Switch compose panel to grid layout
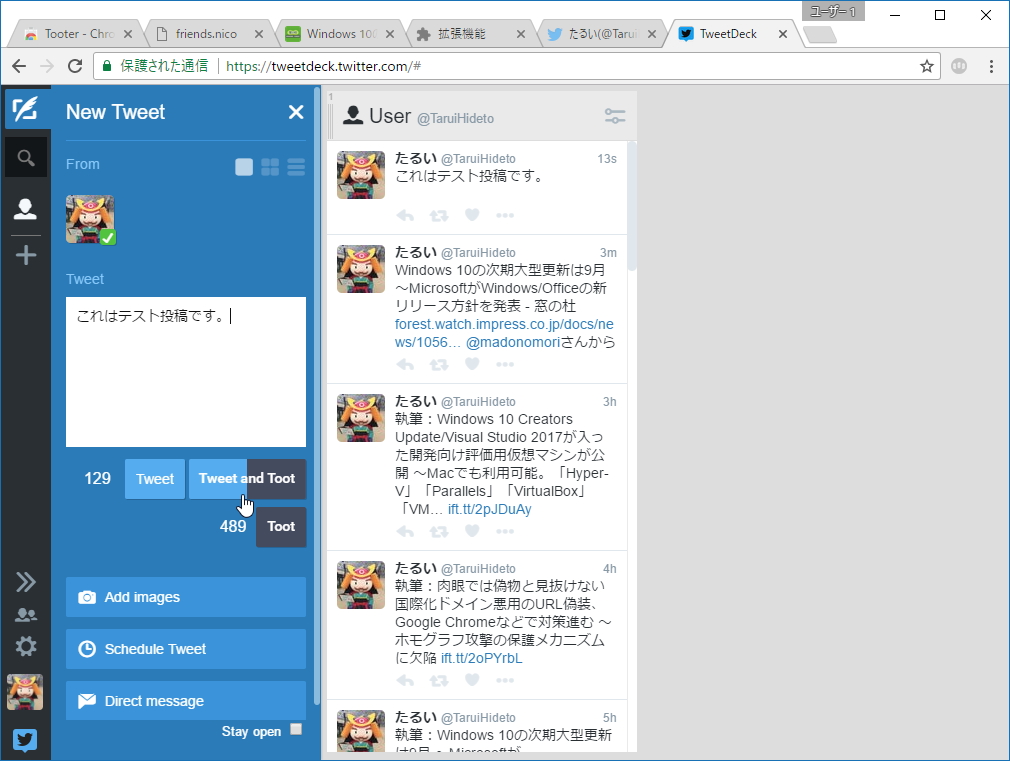Viewport: 1010px width, 761px height. click(x=270, y=167)
